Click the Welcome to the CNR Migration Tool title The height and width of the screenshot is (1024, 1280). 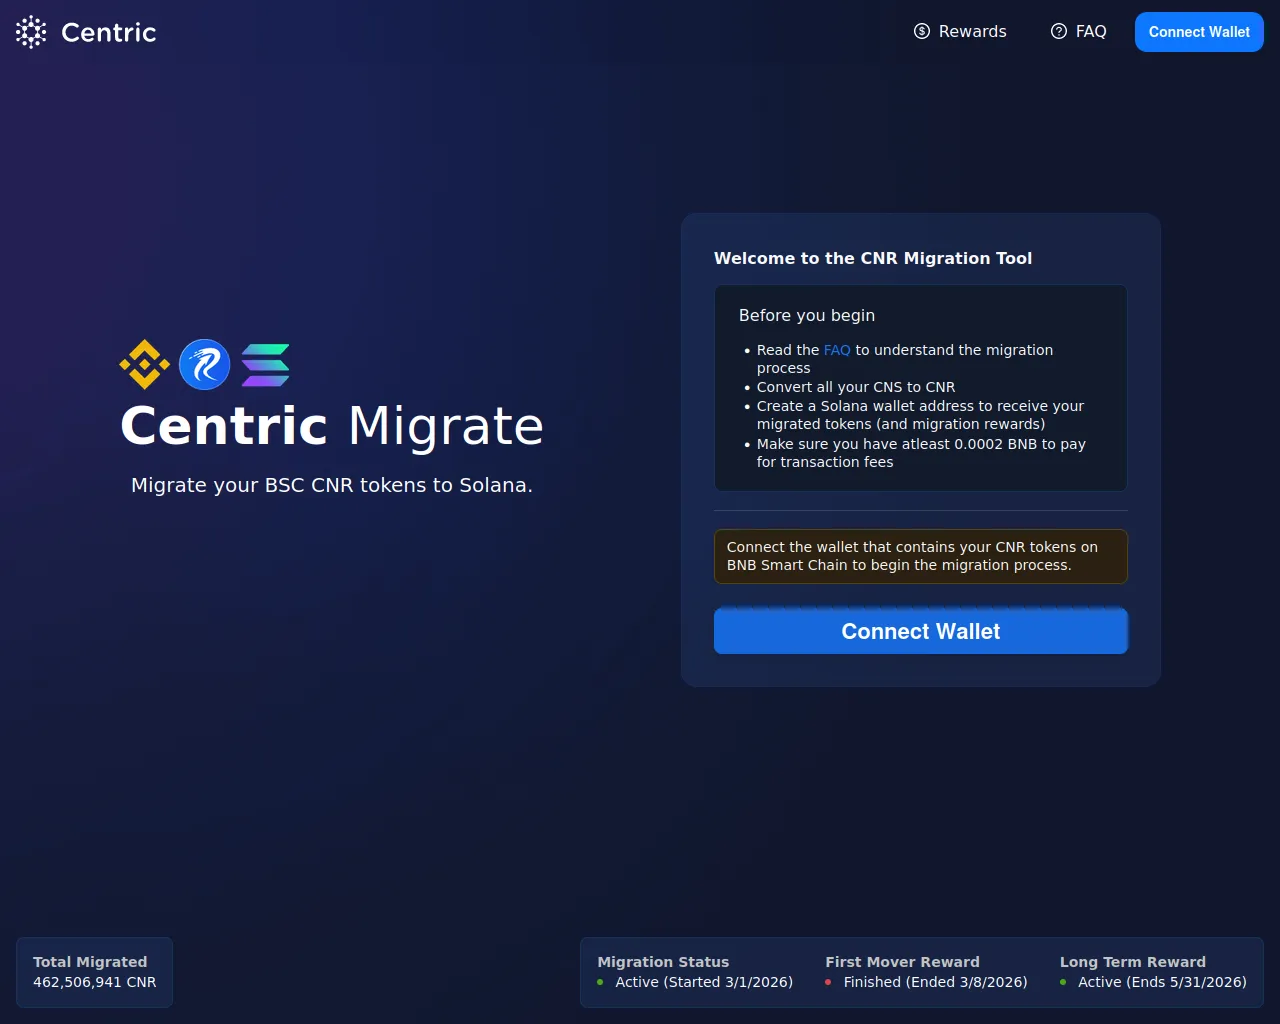coord(872,258)
